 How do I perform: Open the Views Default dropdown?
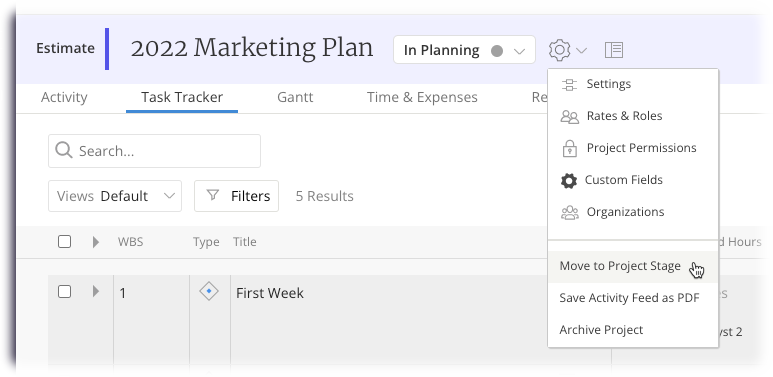pos(115,196)
